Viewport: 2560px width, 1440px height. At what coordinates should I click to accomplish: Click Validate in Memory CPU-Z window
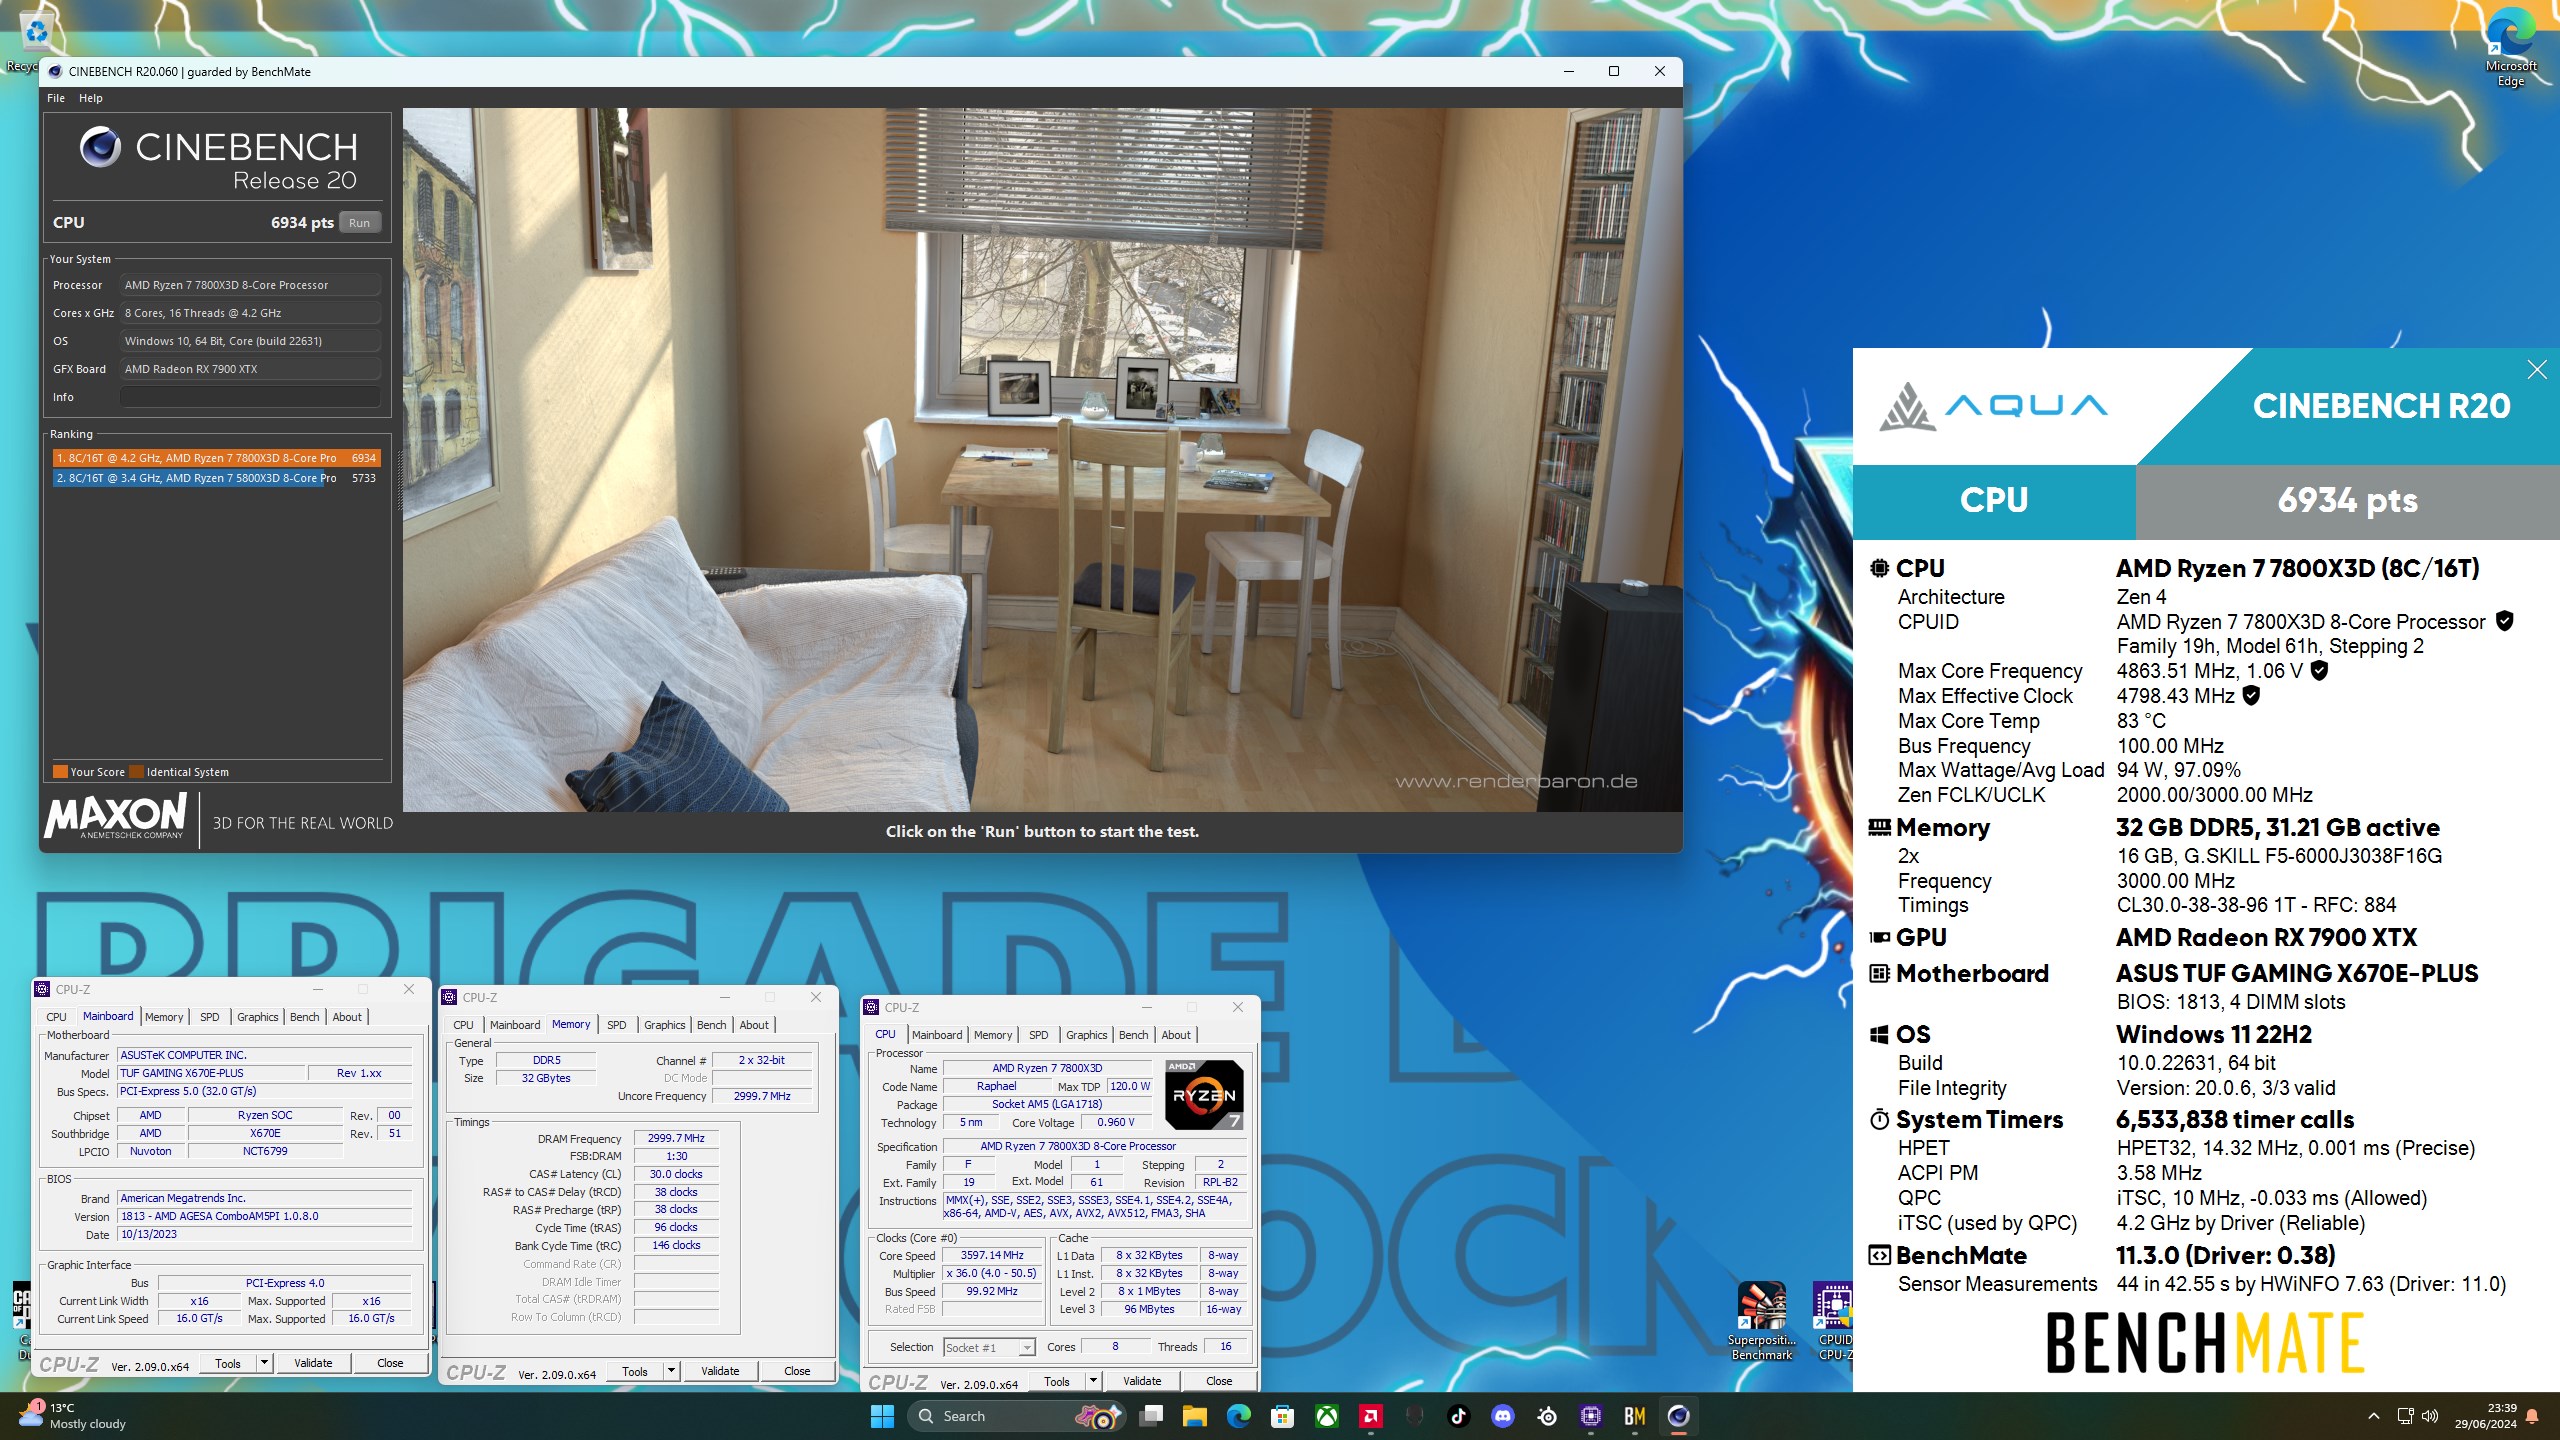point(720,1371)
